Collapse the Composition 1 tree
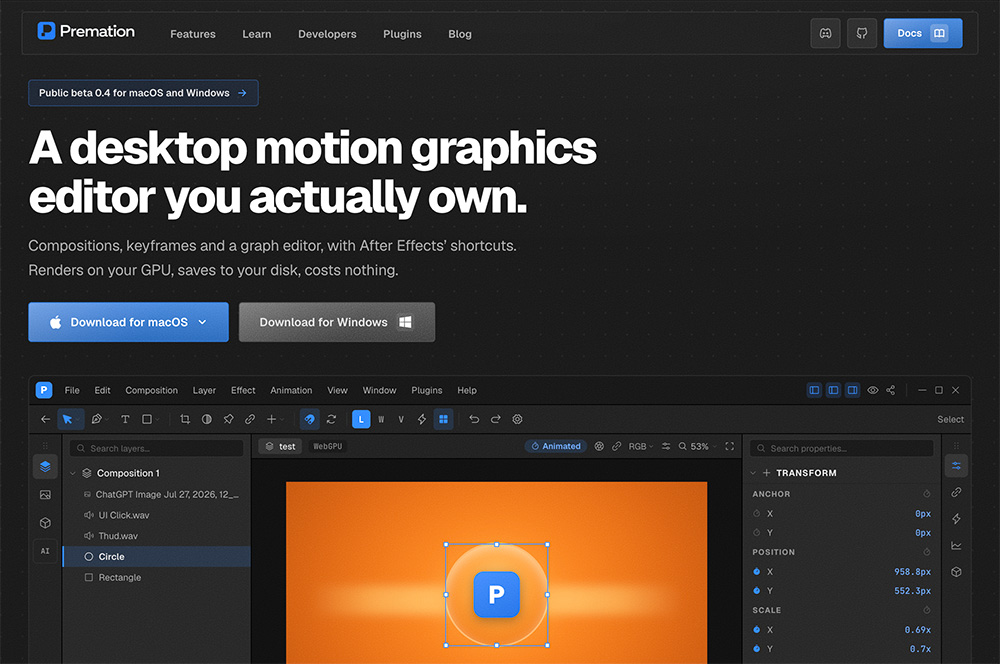The width and height of the screenshot is (1000, 664). (73, 473)
